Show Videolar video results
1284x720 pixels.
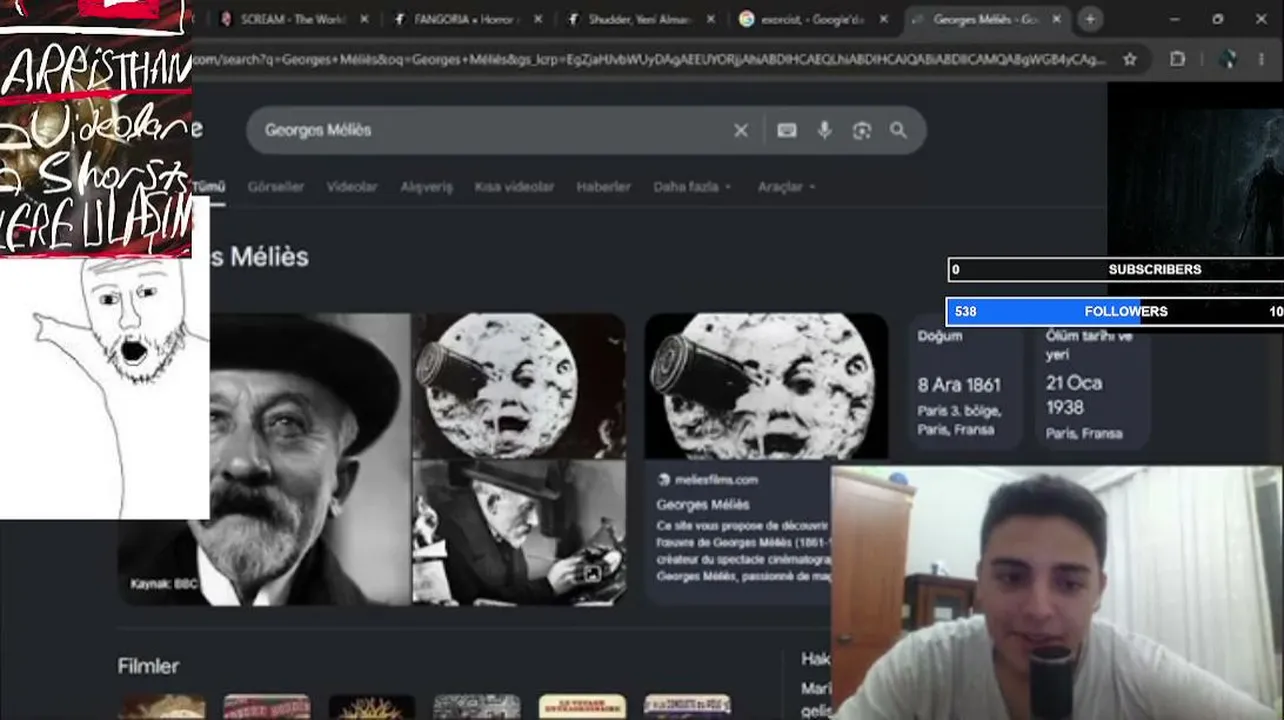[x=352, y=187]
